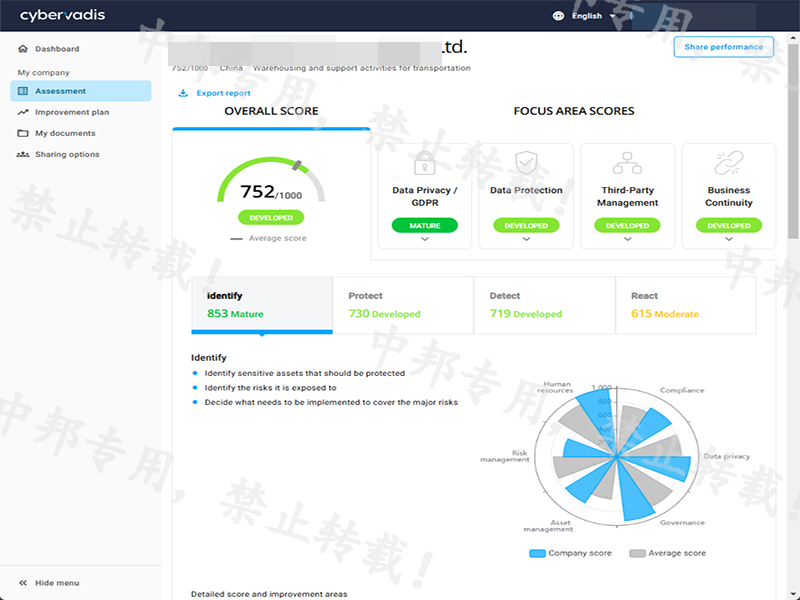Click the Export report download icon
The image size is (800, 600).
[183, 93]
